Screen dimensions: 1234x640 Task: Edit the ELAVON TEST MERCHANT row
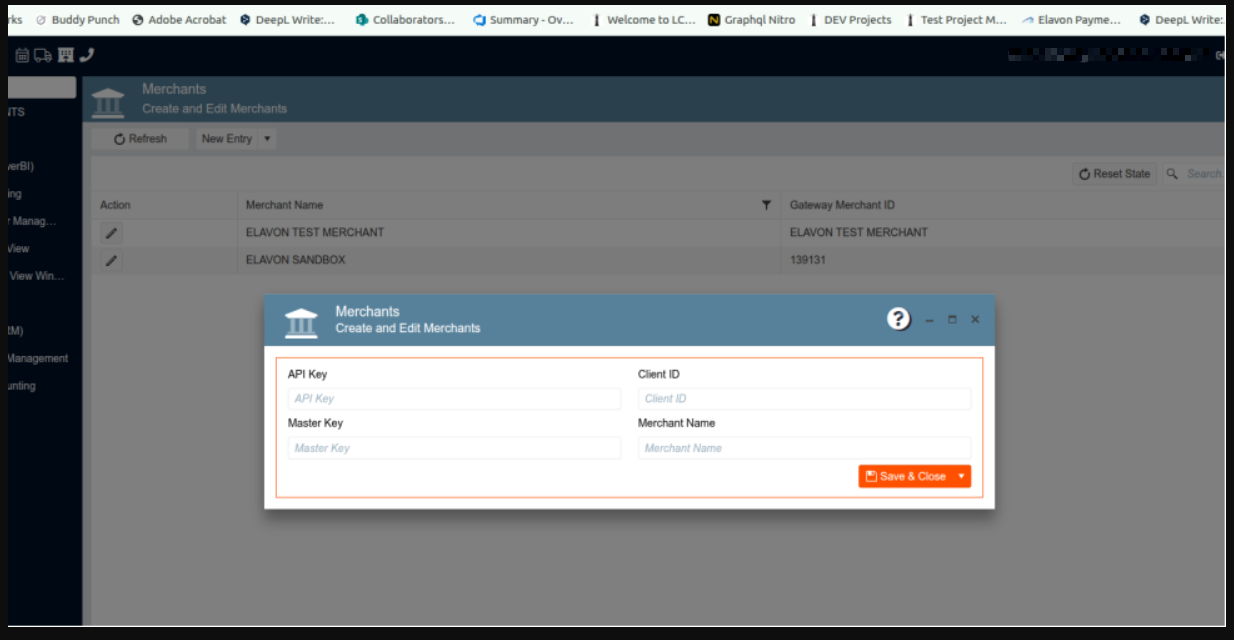tap(112, 233)
